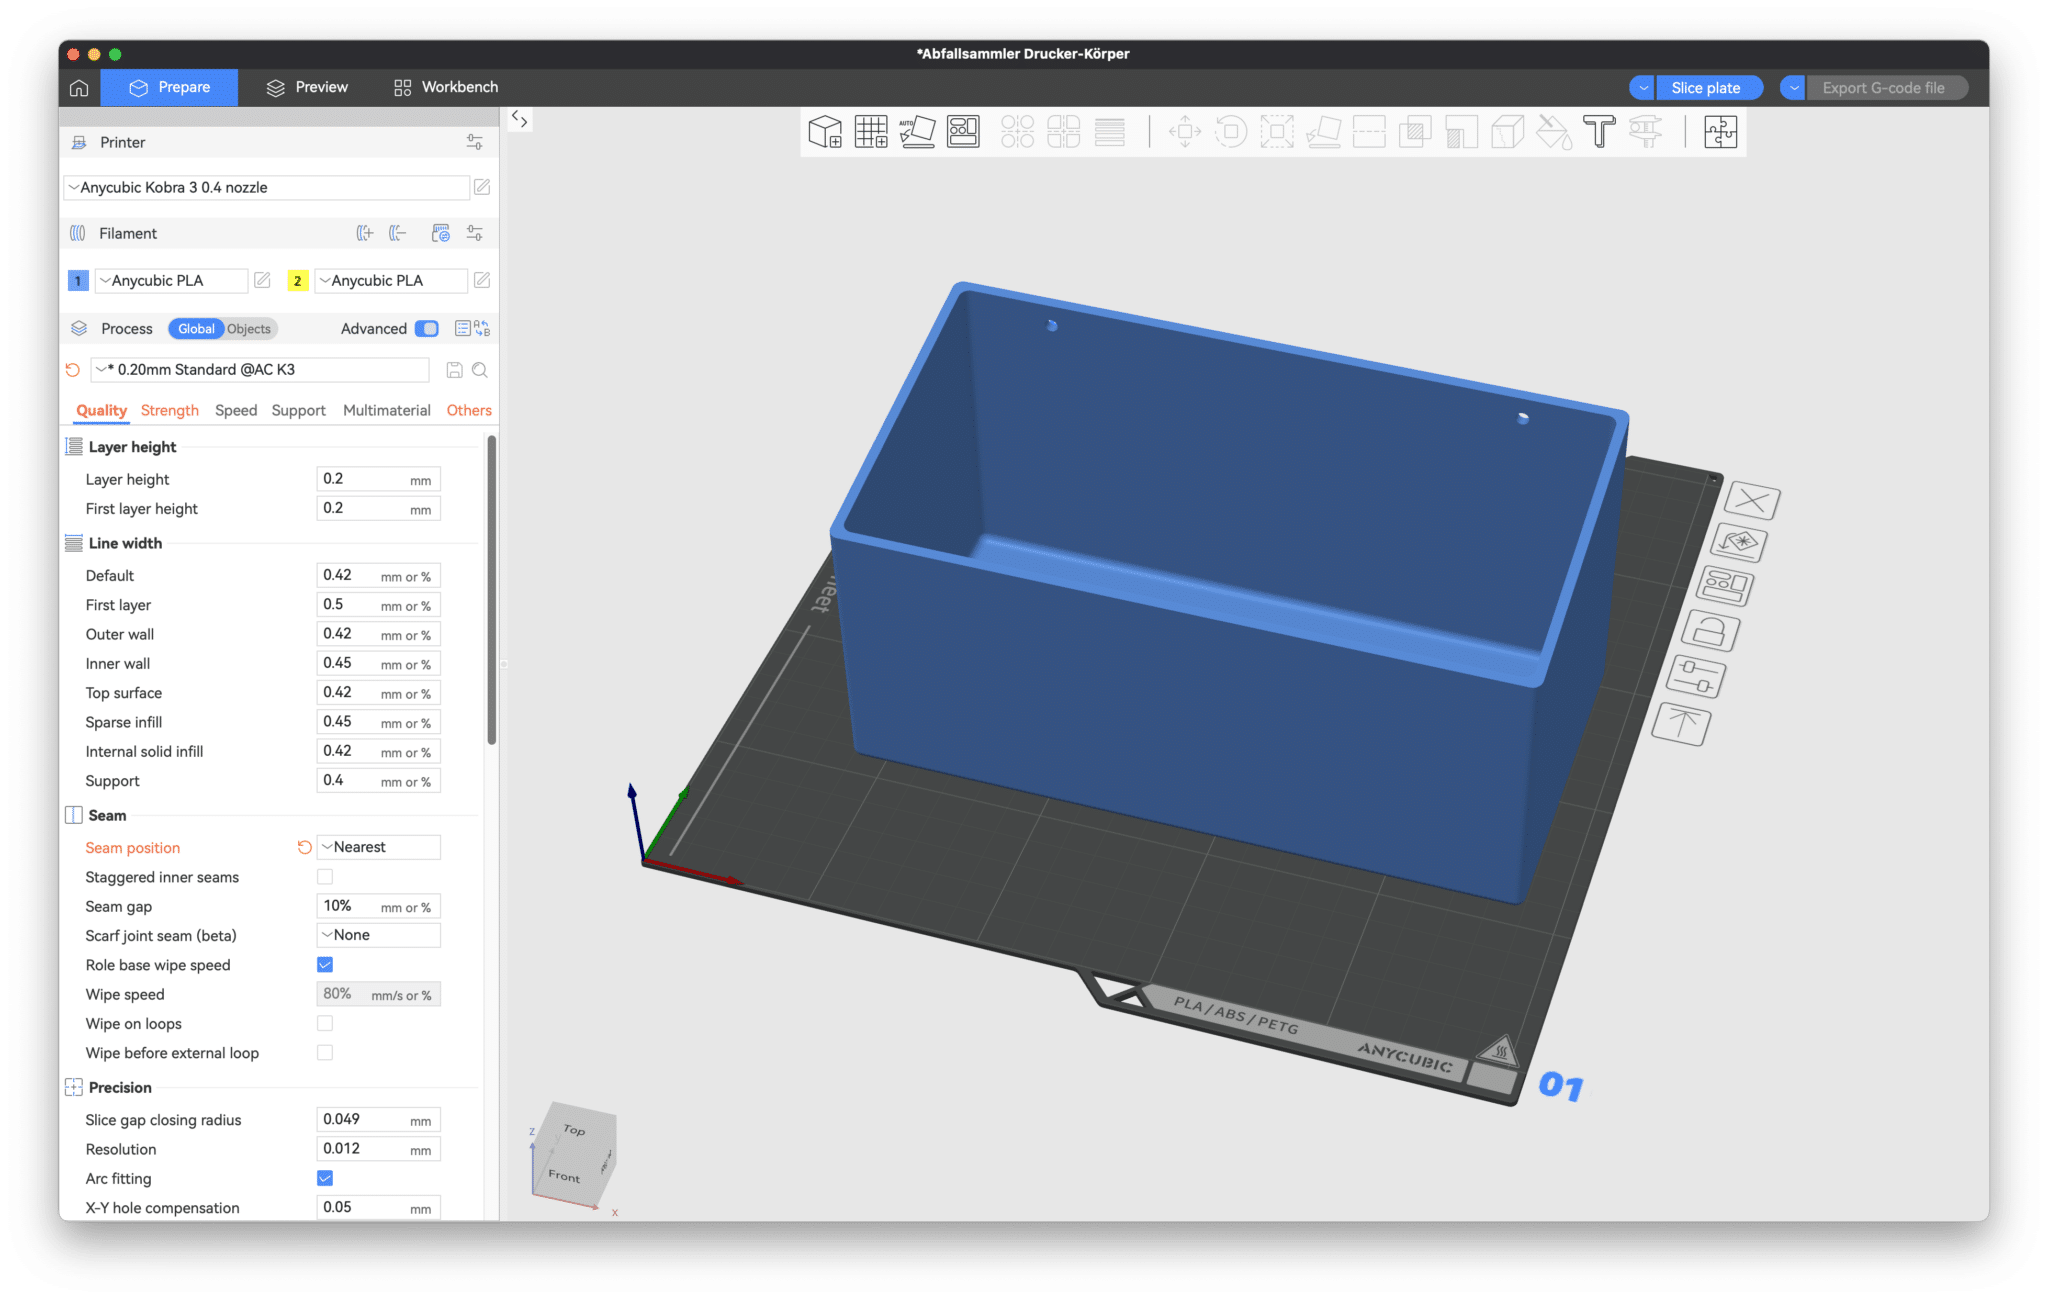The image size is (2048, 1299).
Task: Switch to the Preview tab
Action: [307, 87]
